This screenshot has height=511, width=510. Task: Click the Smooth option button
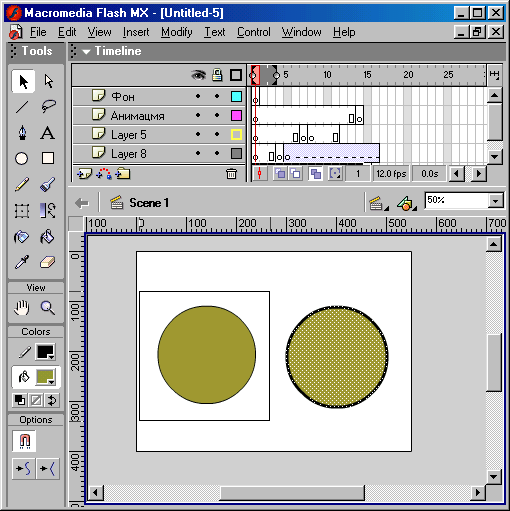pos(23,469)
